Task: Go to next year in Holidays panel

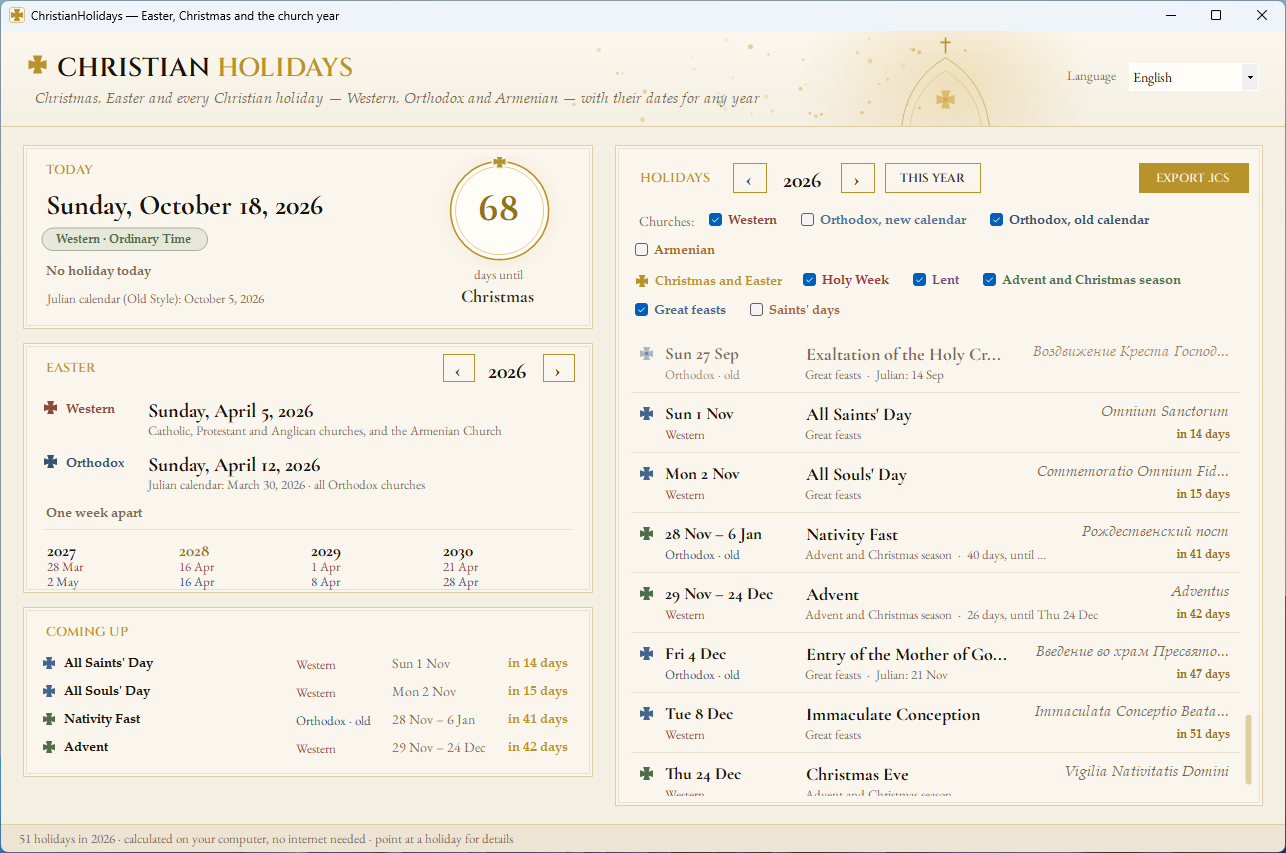Action: (x=858, y=179)
